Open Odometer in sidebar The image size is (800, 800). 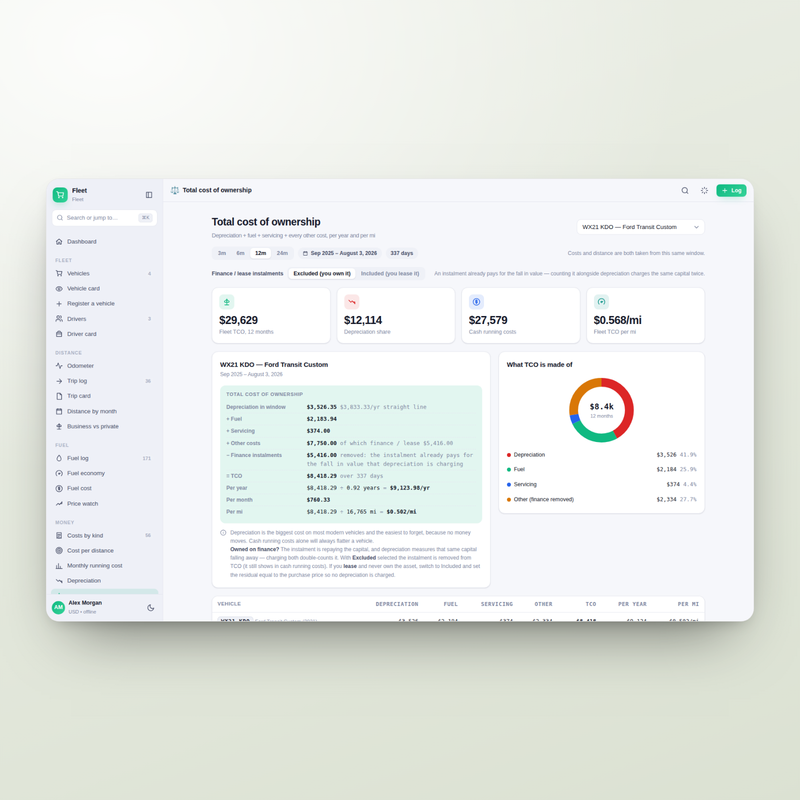pyautogui.click(x=105, y=366)
